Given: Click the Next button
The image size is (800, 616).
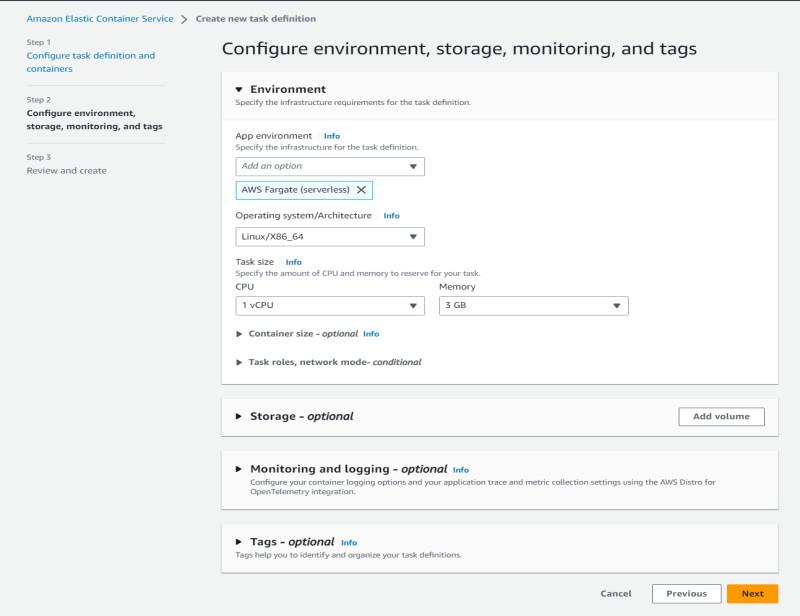Looking at the screenshot, I should (x=752, y=594).
